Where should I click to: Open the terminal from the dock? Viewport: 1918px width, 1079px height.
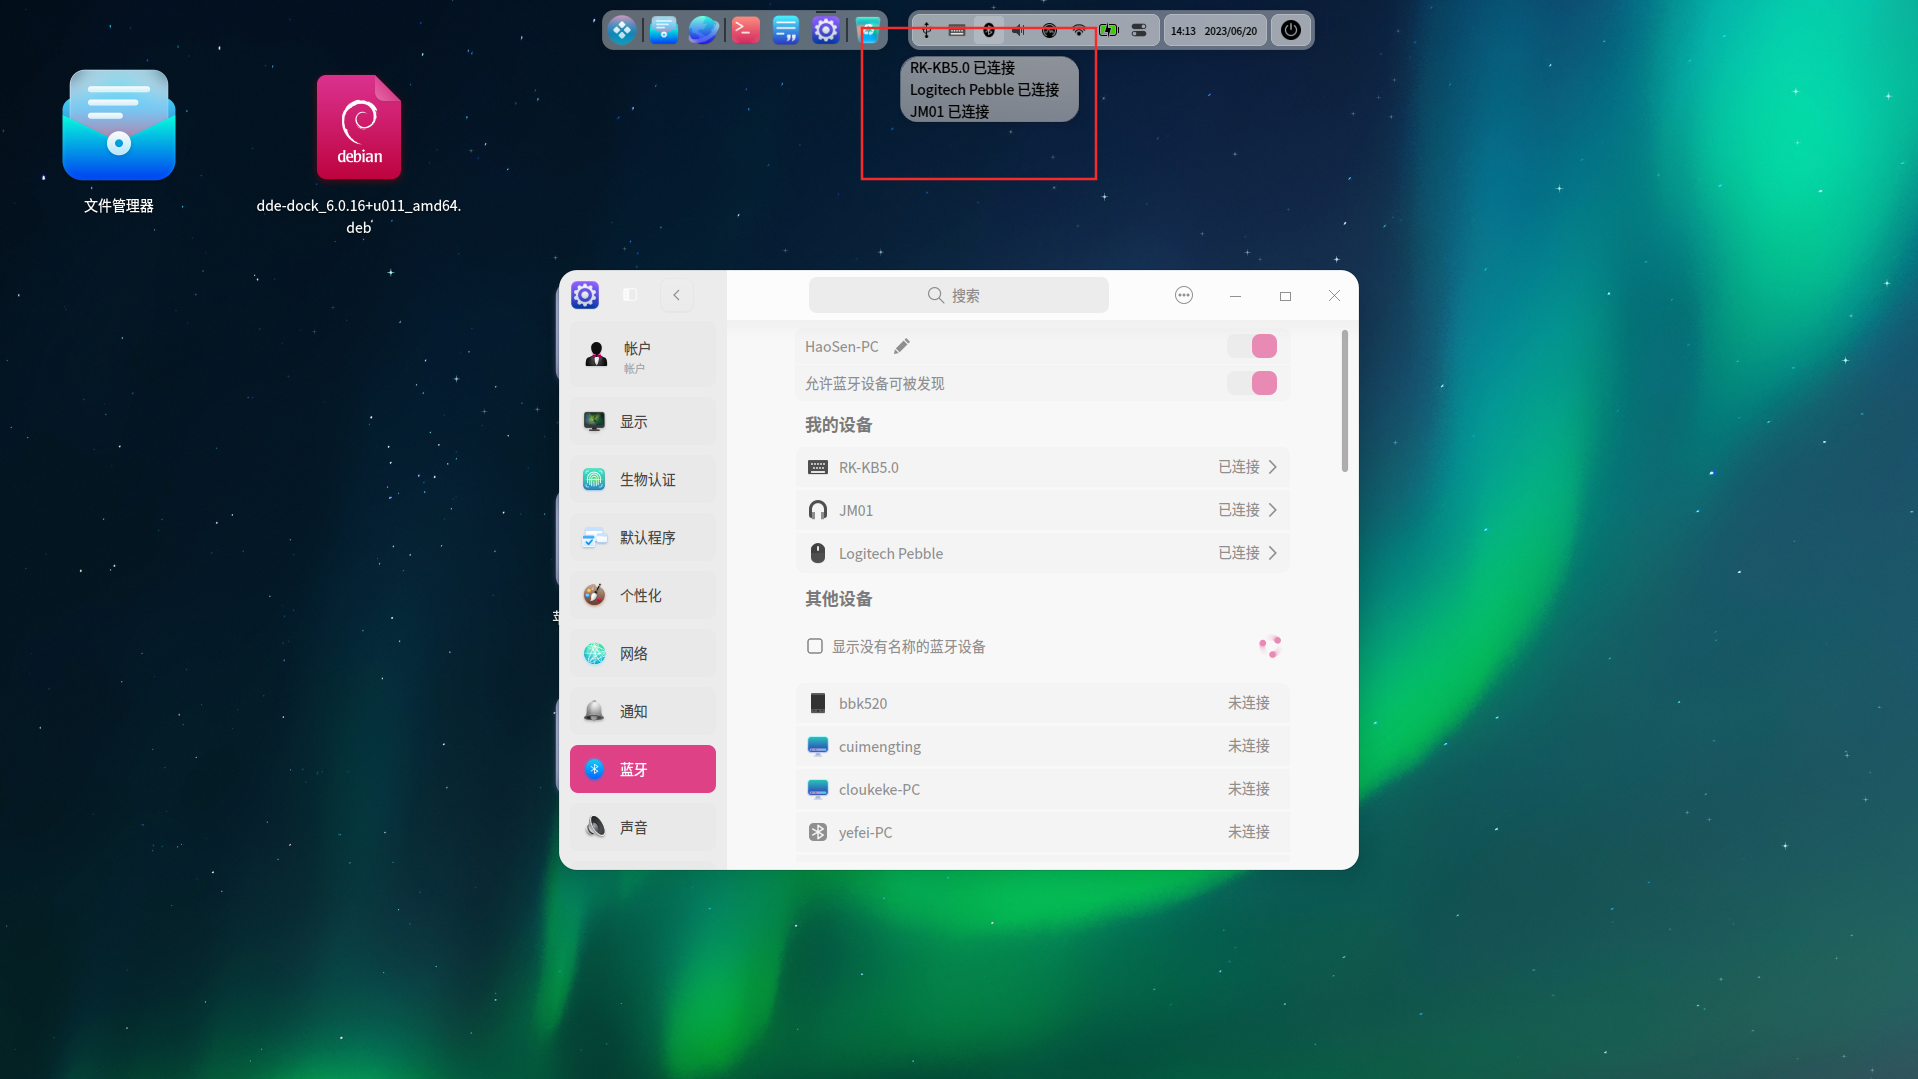pos(745,30)
